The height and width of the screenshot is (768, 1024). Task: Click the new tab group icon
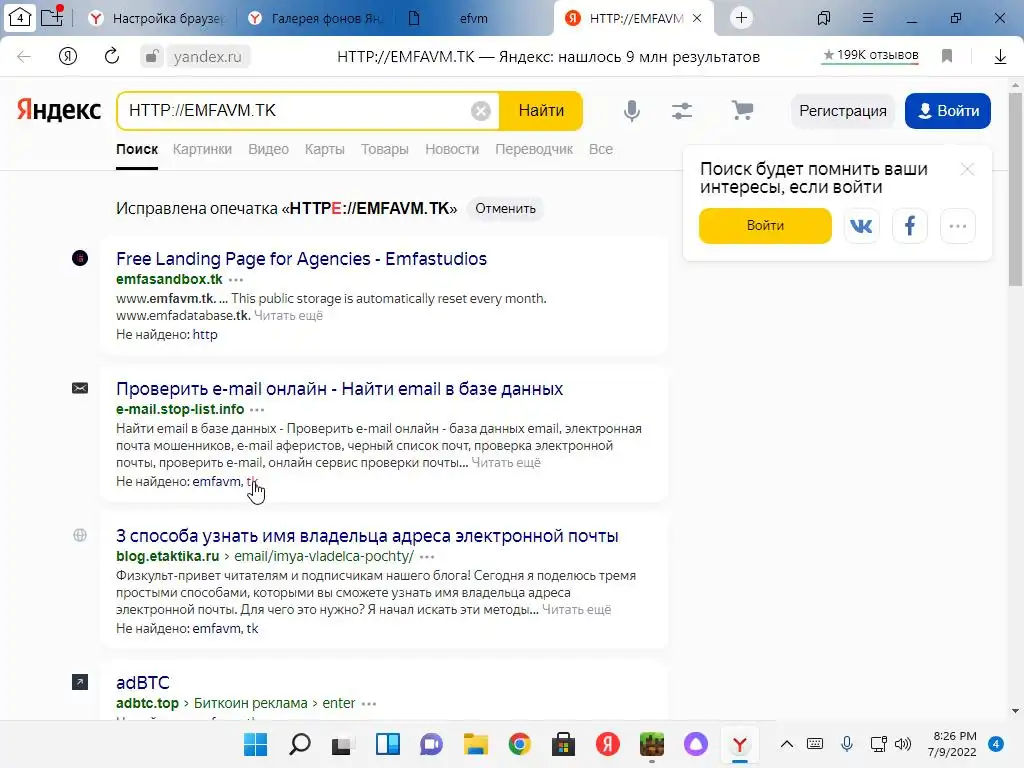(x=52, y=17)
